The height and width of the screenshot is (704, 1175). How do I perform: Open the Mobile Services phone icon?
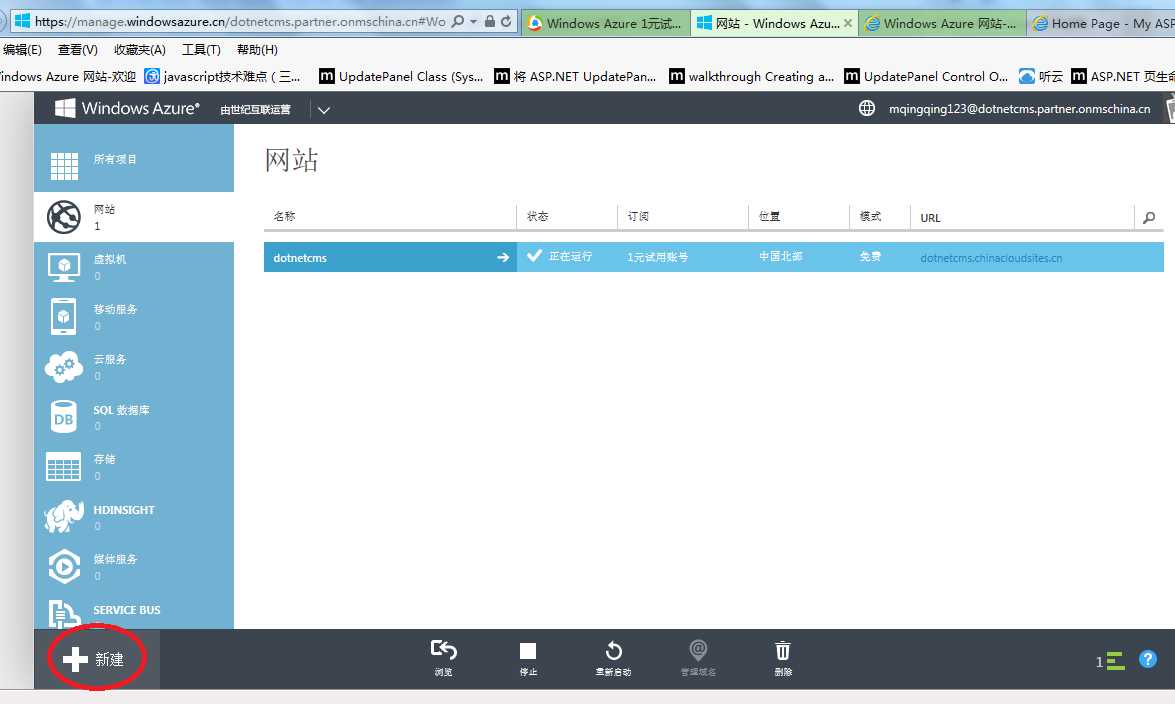point(64,316)
